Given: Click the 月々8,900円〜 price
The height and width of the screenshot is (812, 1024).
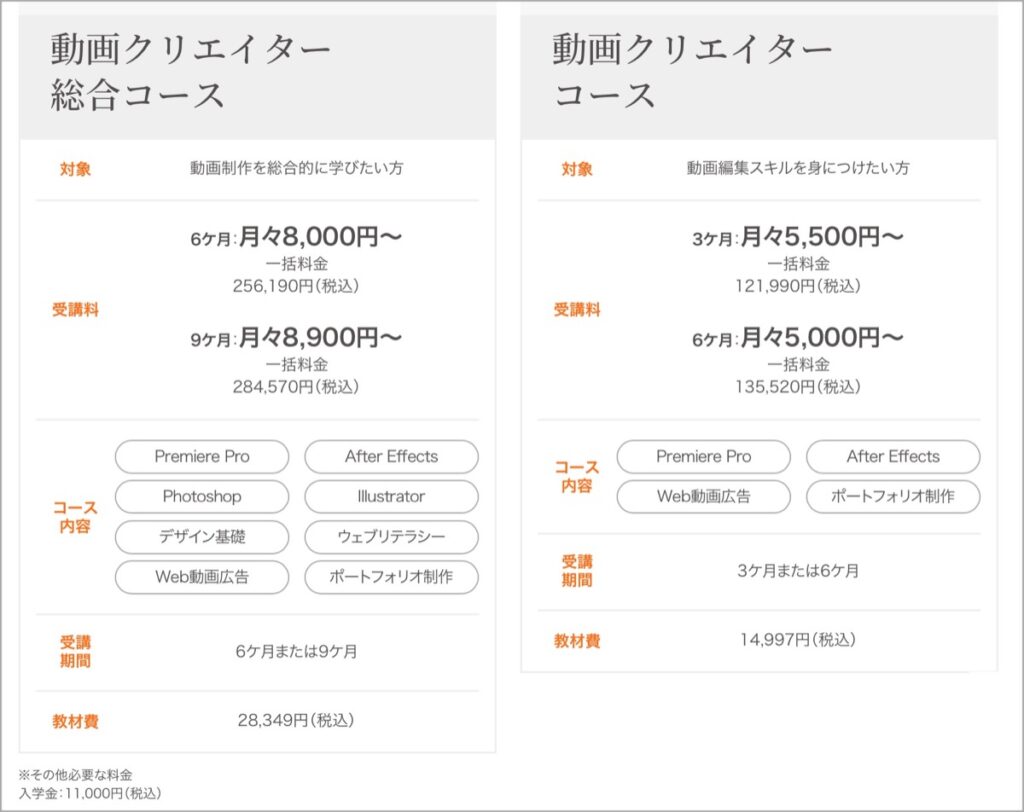Looking at the screenshot, I should pyautogui.click(x=320, y=337).
